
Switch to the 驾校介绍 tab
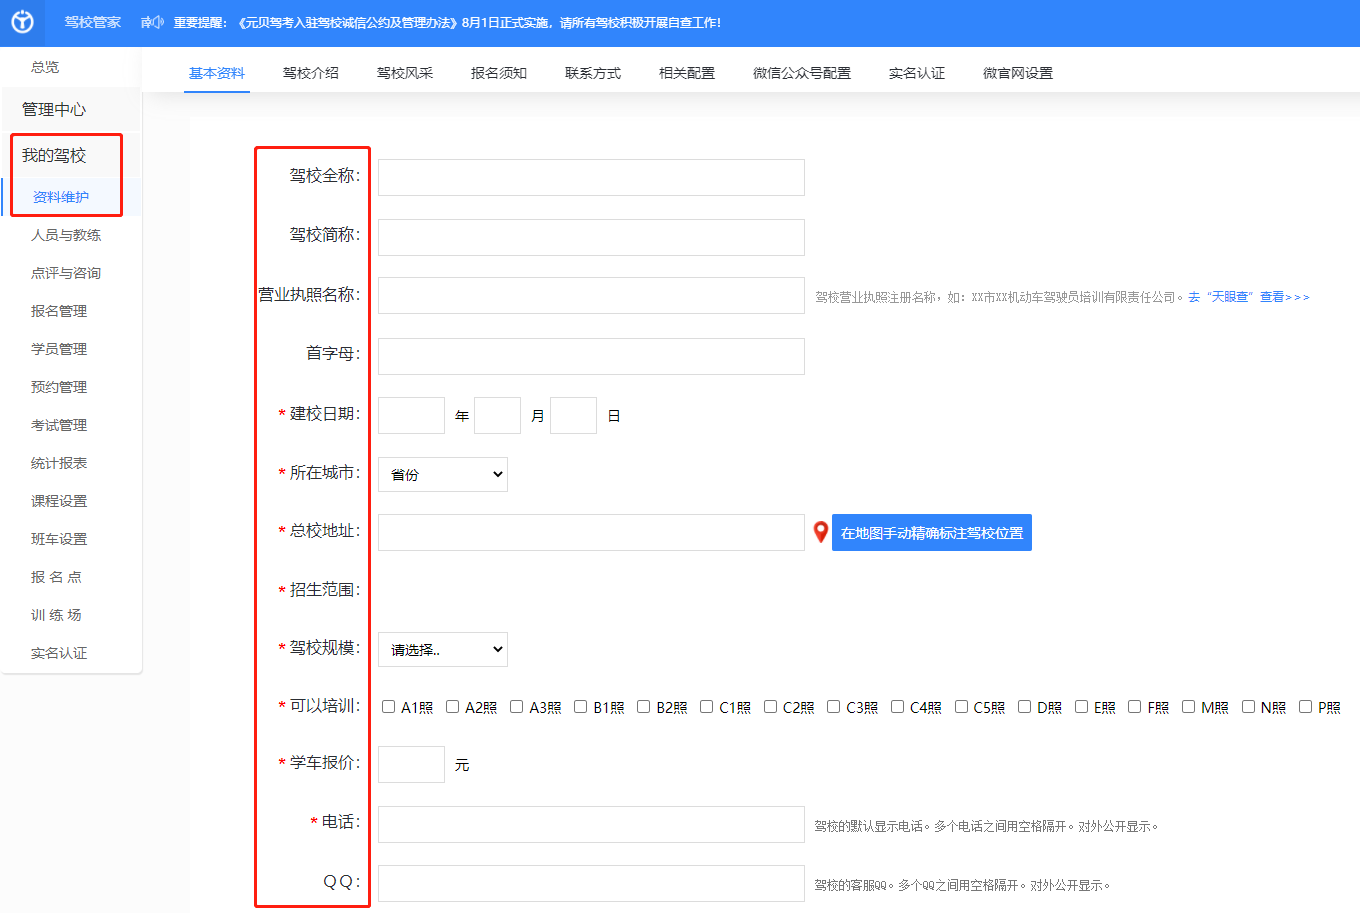(x=310, y=73)
